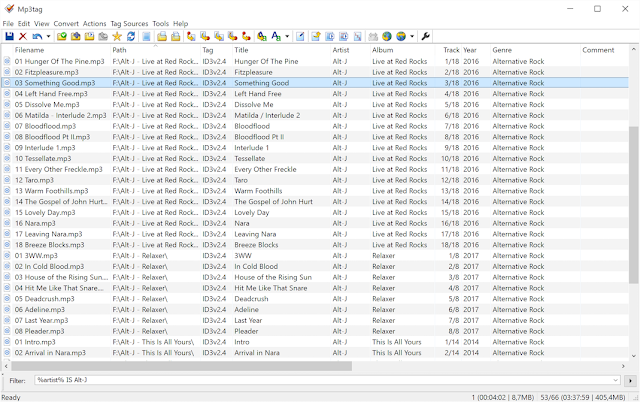Click the Export icon with yellow arrow
The image size is (640, 402).
[316, 36]
